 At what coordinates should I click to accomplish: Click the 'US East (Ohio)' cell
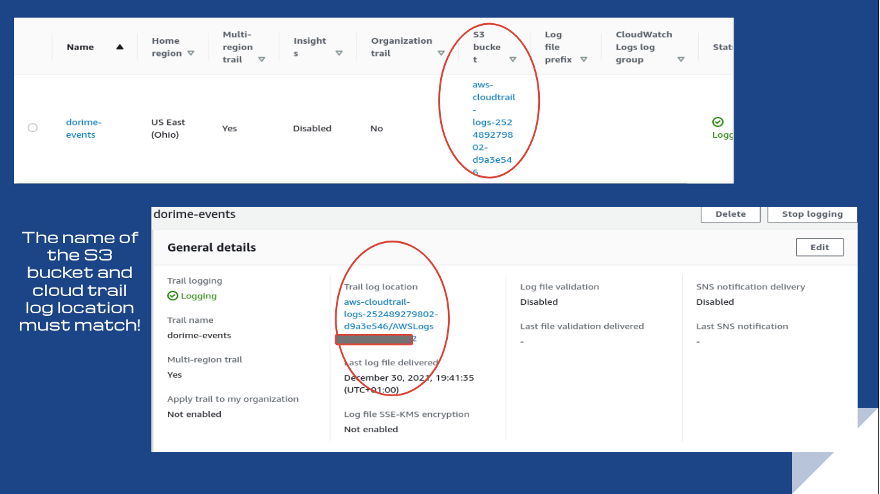click(168, 129)
